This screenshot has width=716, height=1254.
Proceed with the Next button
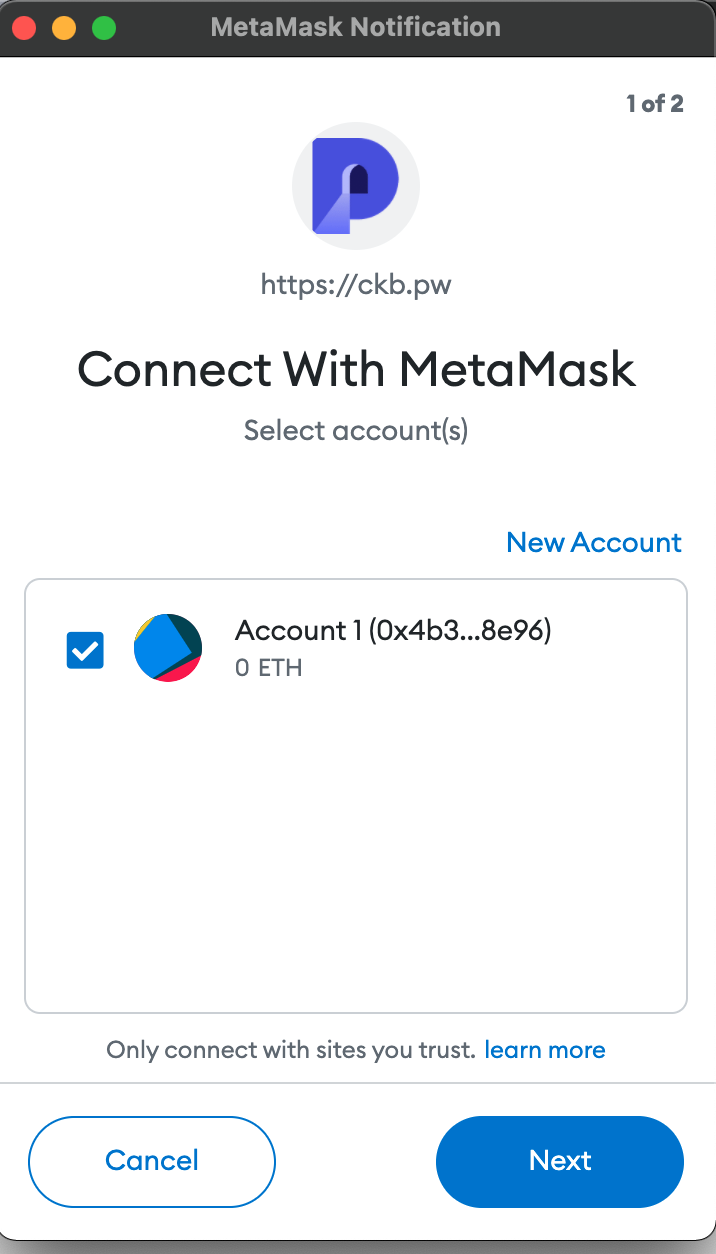tap(560, 1160)
